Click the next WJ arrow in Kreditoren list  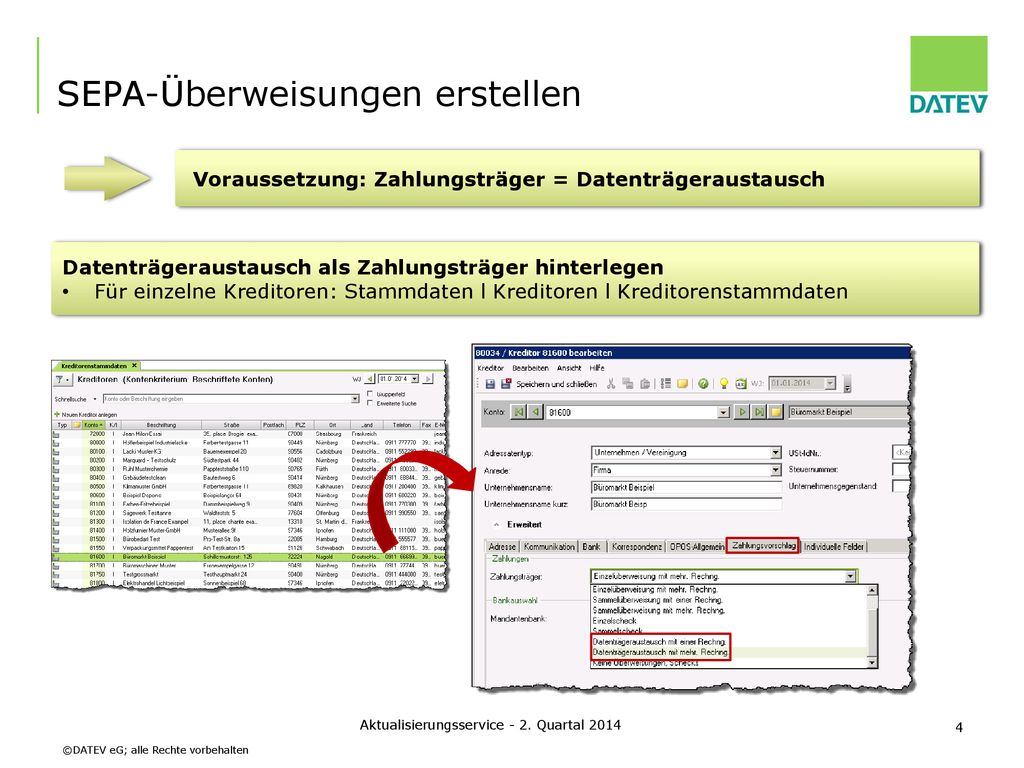(x=428, y=379)
